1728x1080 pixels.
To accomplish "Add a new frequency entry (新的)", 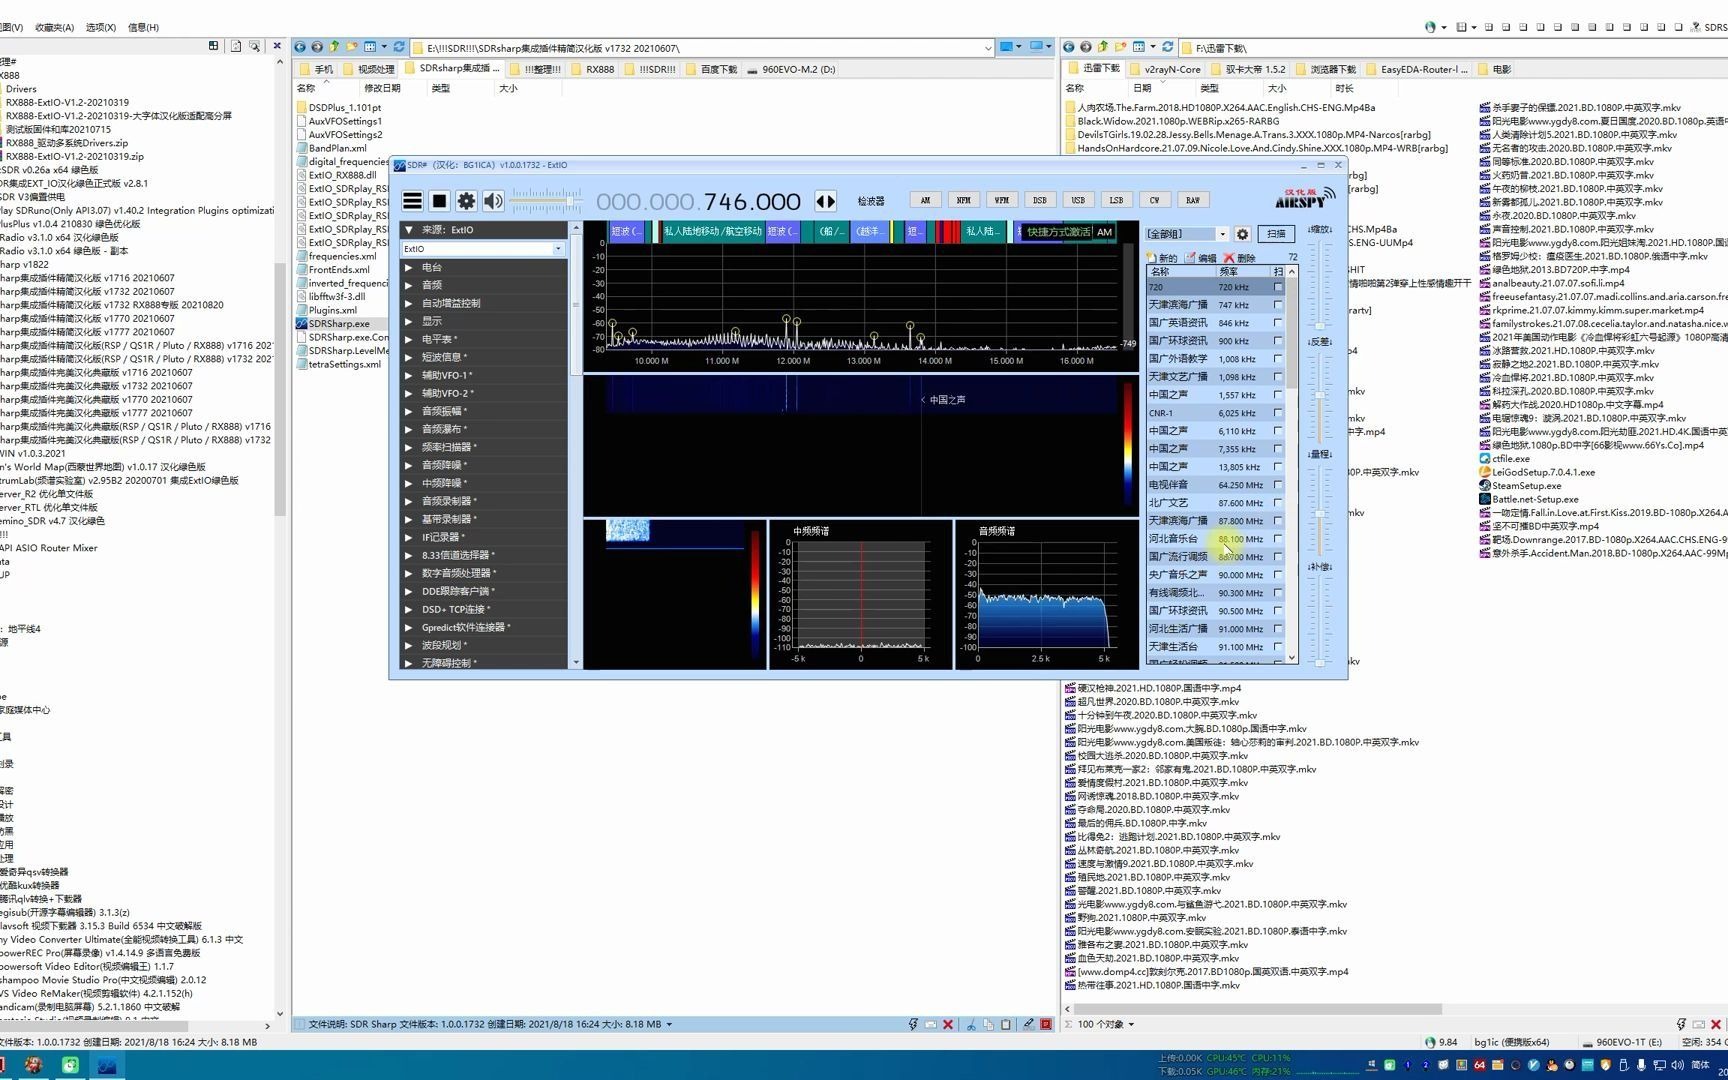I will pos(1163,258).
